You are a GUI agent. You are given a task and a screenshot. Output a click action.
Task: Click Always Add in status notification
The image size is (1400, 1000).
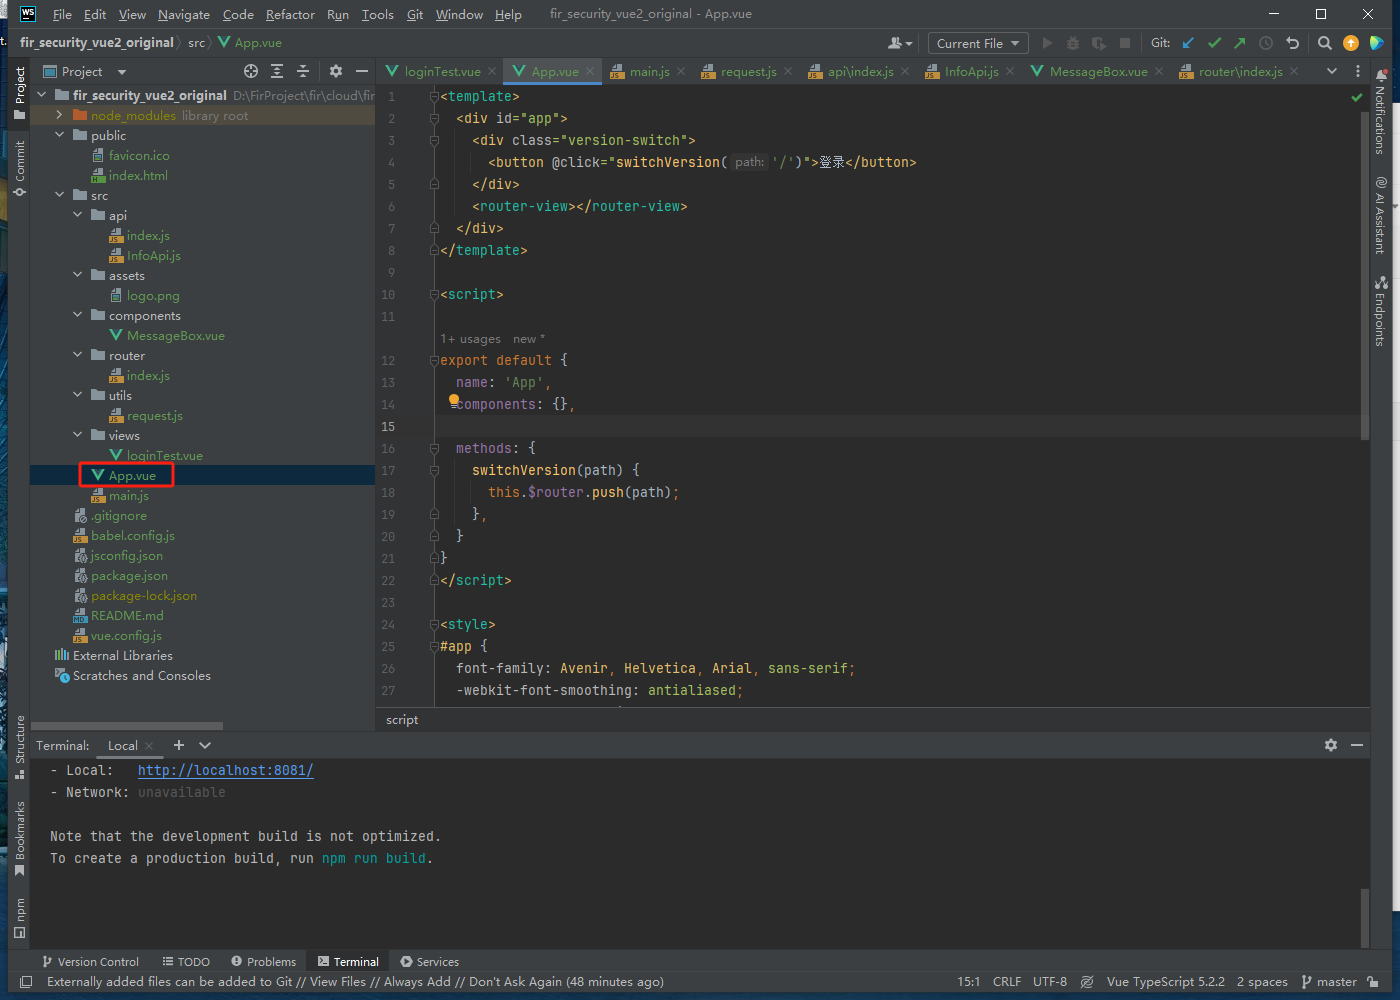pos(417,982)
